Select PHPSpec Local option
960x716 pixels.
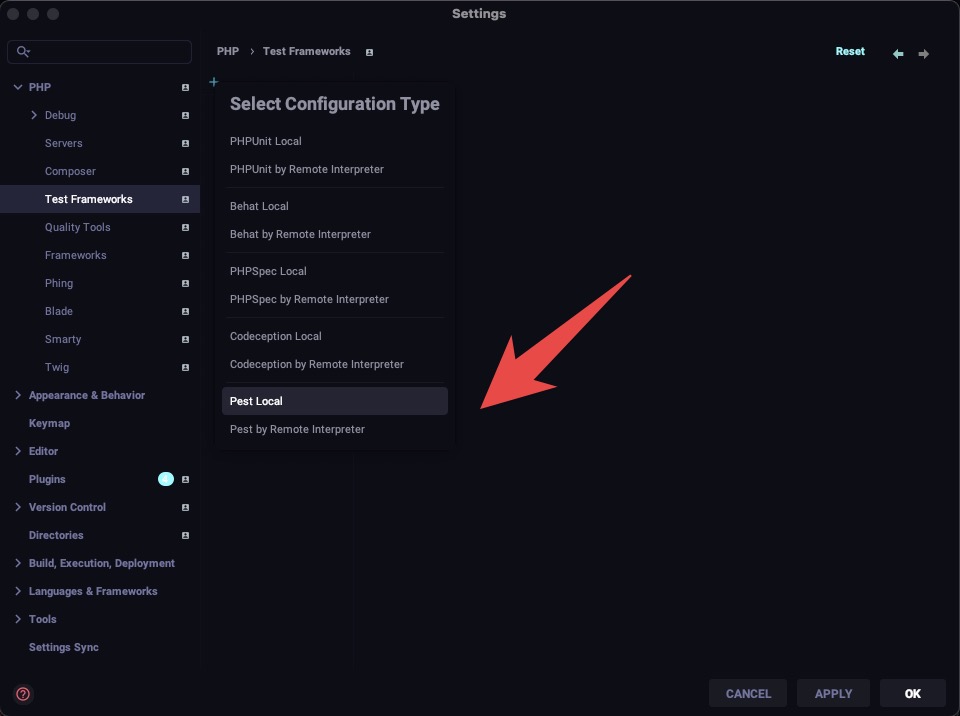pos(334,271)
